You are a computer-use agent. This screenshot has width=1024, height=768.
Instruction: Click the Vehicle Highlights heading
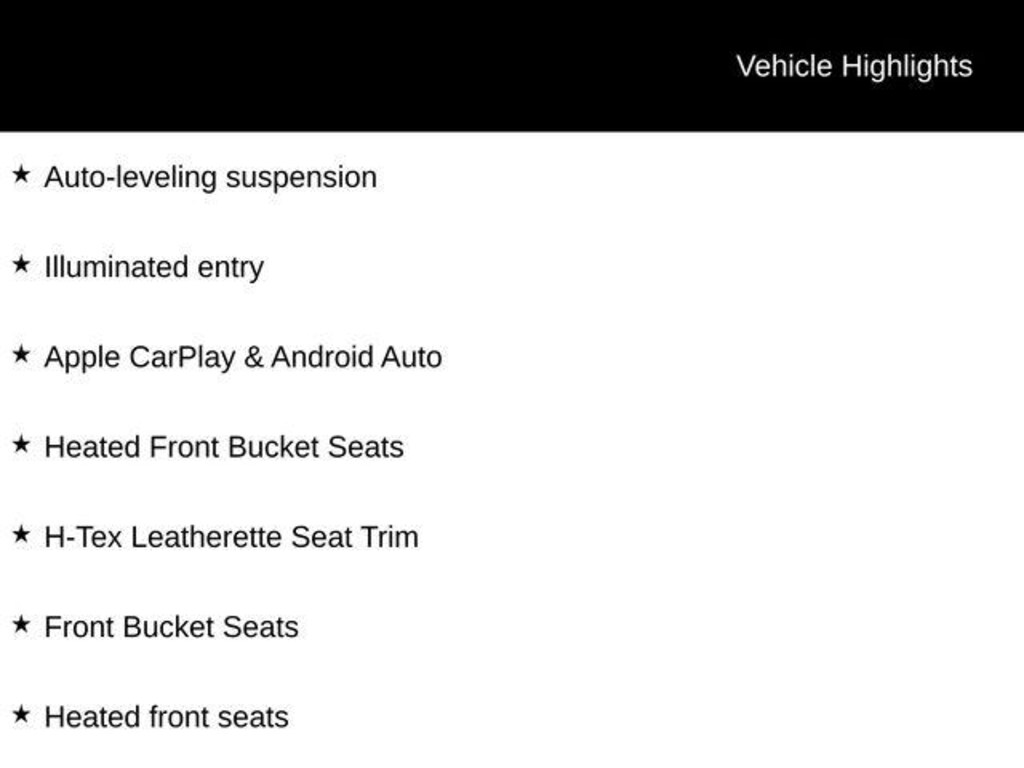[x=854, y=66]
